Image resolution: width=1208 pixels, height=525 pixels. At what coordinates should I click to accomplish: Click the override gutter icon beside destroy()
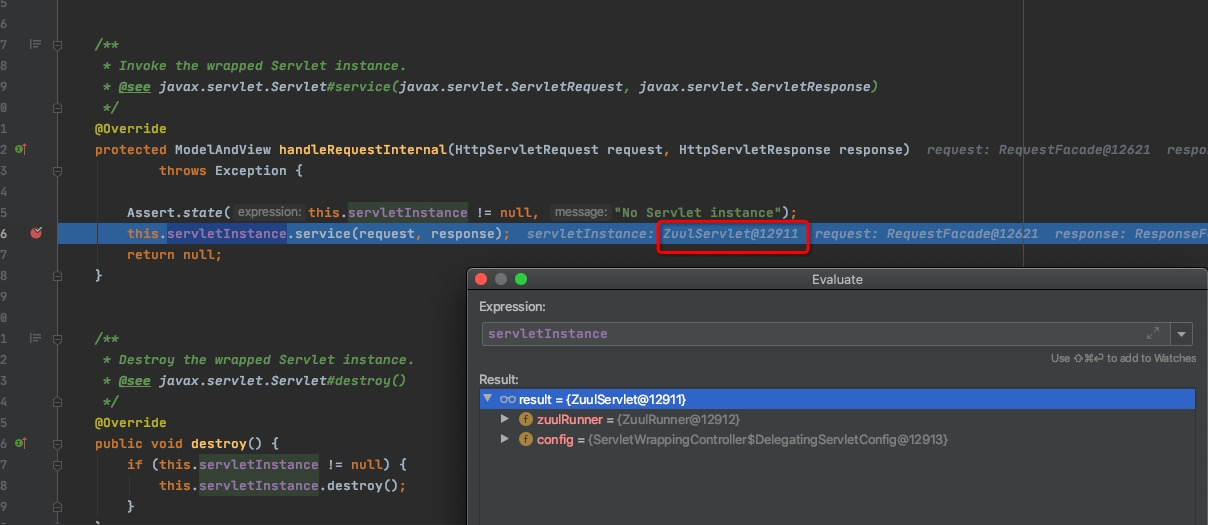pyautogui.click(x=20, y=443)
